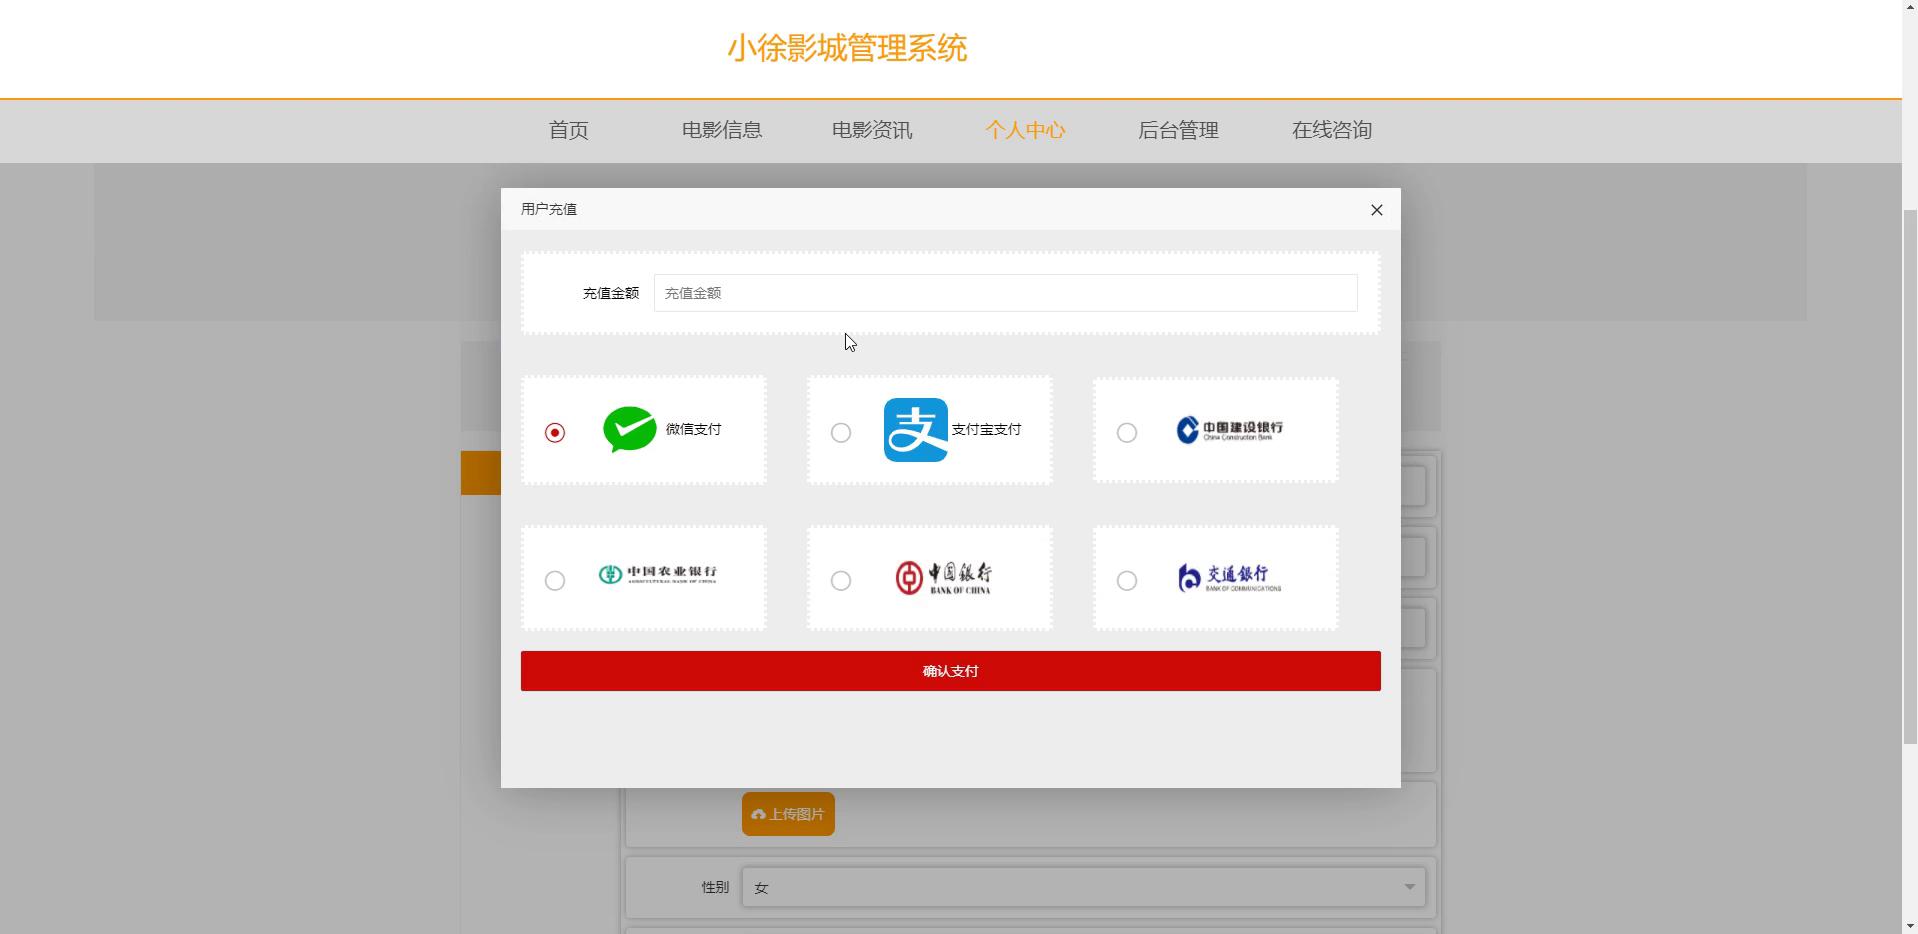Select the 微信支付 radio button
1918x934 pixels.
pos(555,433)
